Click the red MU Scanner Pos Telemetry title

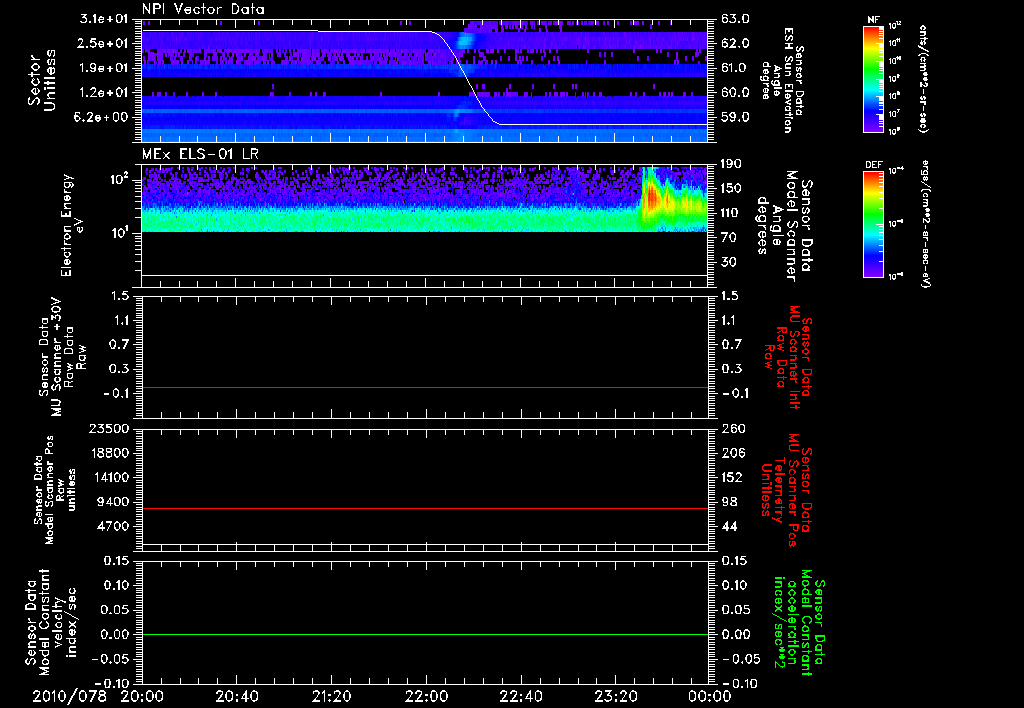tap(787, 490)
